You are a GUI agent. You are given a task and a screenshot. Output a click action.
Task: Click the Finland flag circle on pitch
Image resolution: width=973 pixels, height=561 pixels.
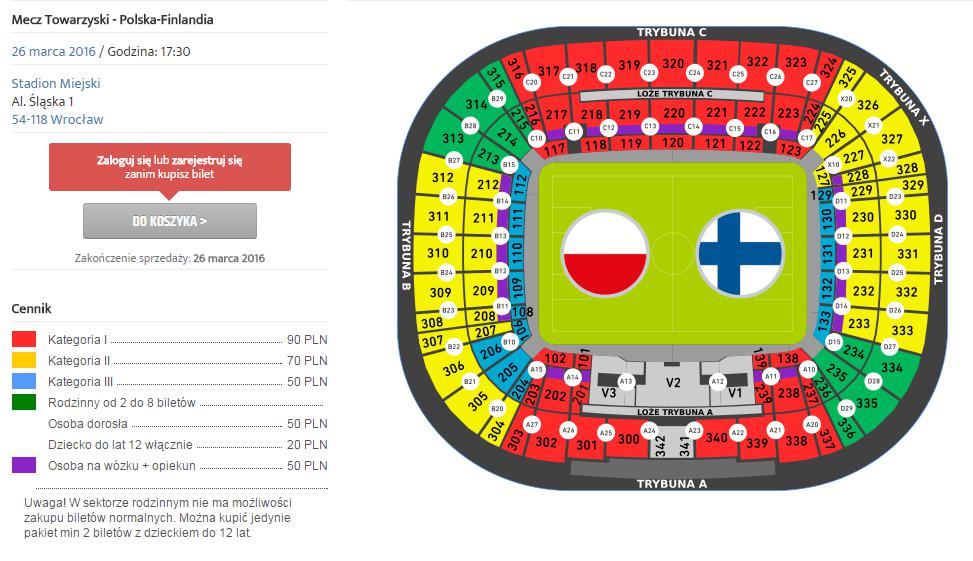740,254
